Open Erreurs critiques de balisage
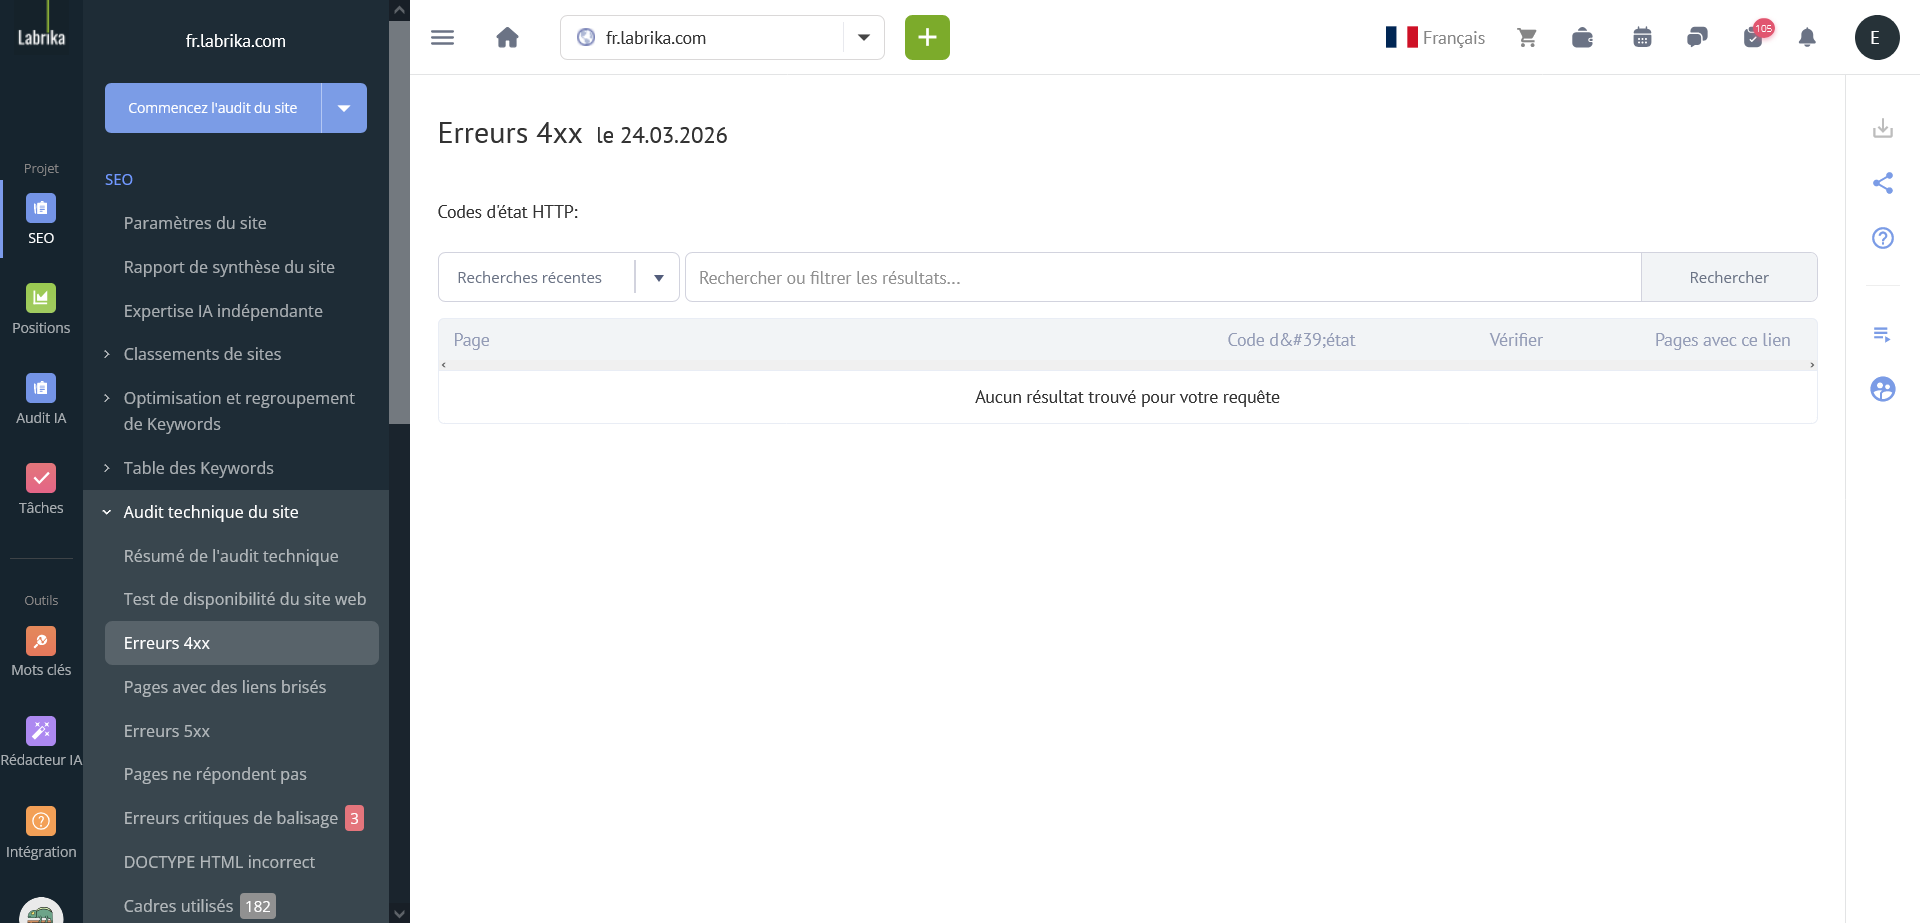 pyautogui.click(x=231, y=818)
